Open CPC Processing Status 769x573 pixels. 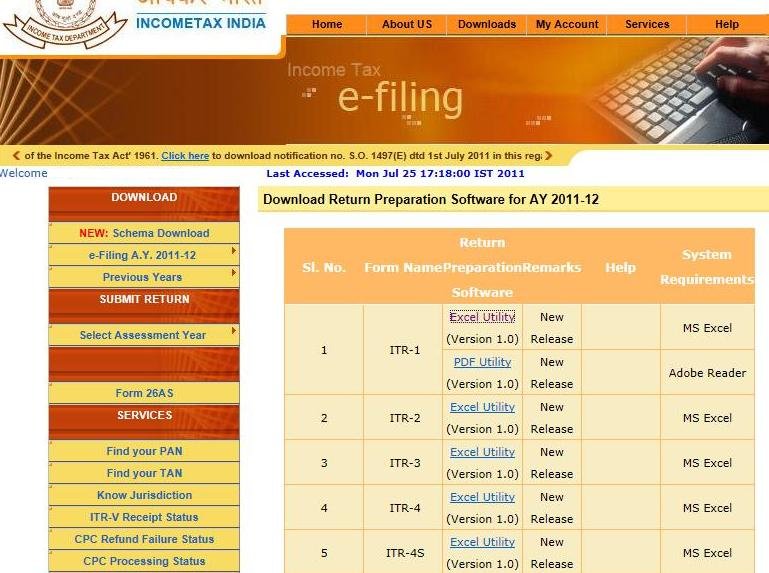tap(144, 561)
